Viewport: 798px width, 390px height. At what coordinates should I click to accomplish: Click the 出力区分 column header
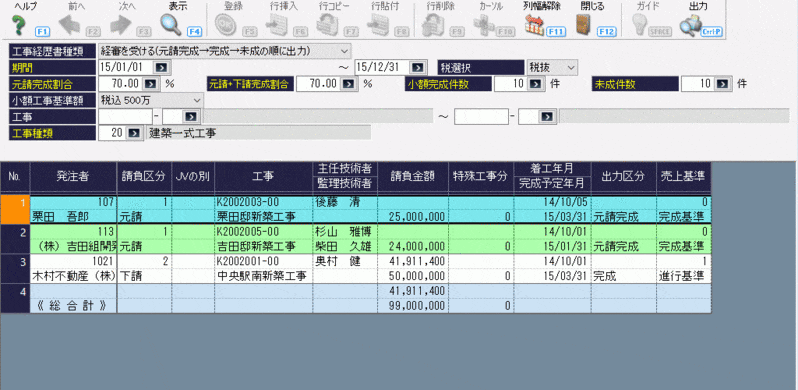[623, 176]
